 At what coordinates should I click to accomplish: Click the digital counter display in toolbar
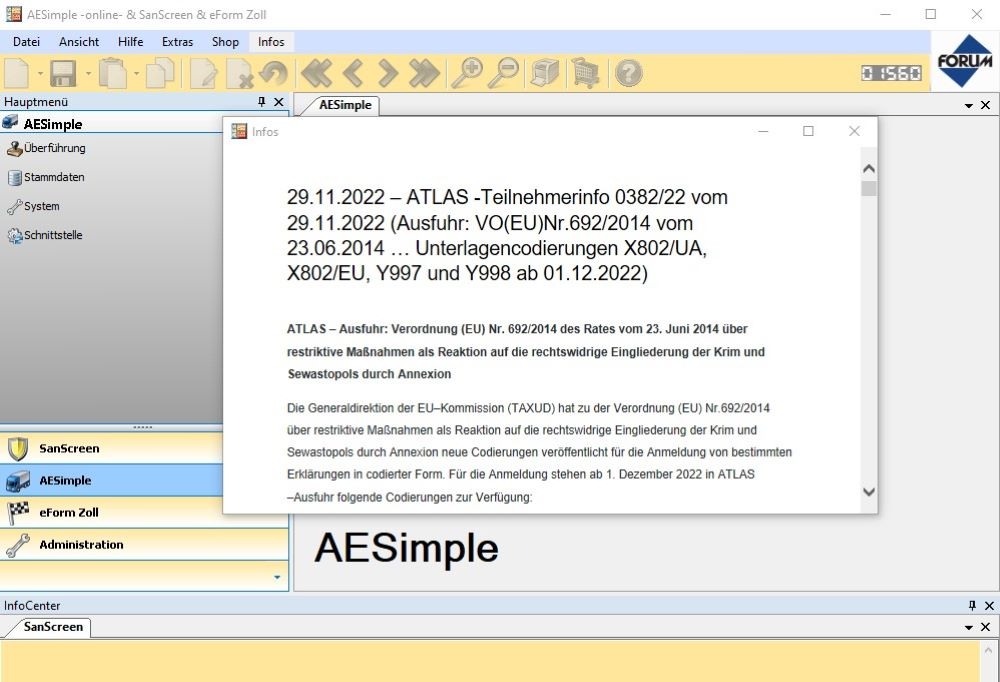pos(891,73)
